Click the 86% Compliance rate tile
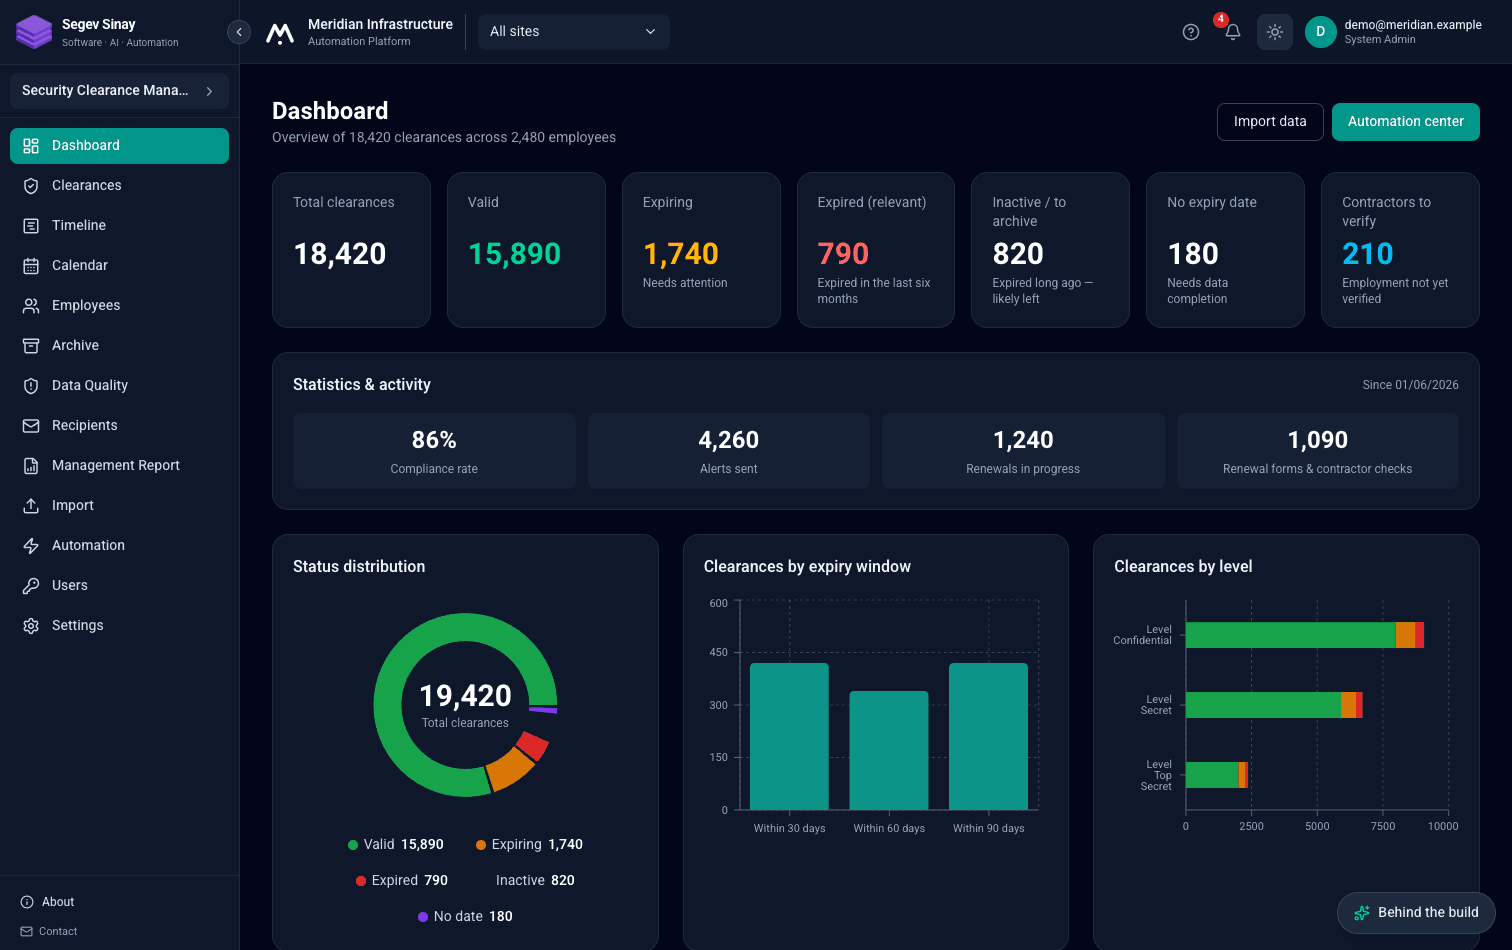The height and width of the screenshot is (950, 1512). coord(434,451)
